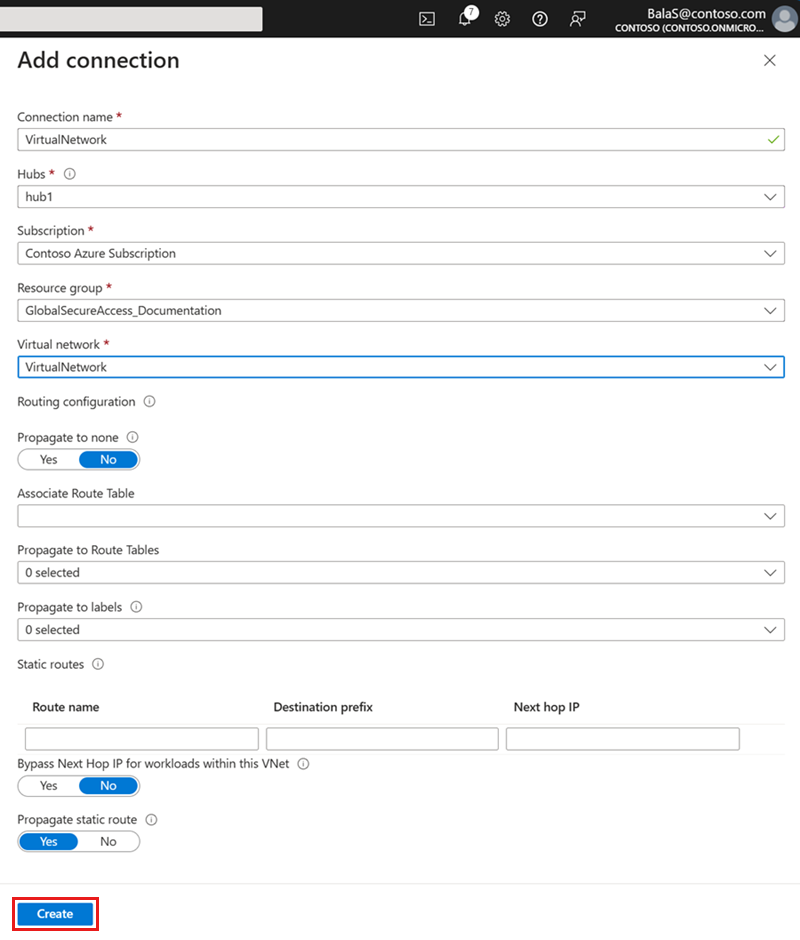Click info icon beside Static routes

click(x=98, y=664)
